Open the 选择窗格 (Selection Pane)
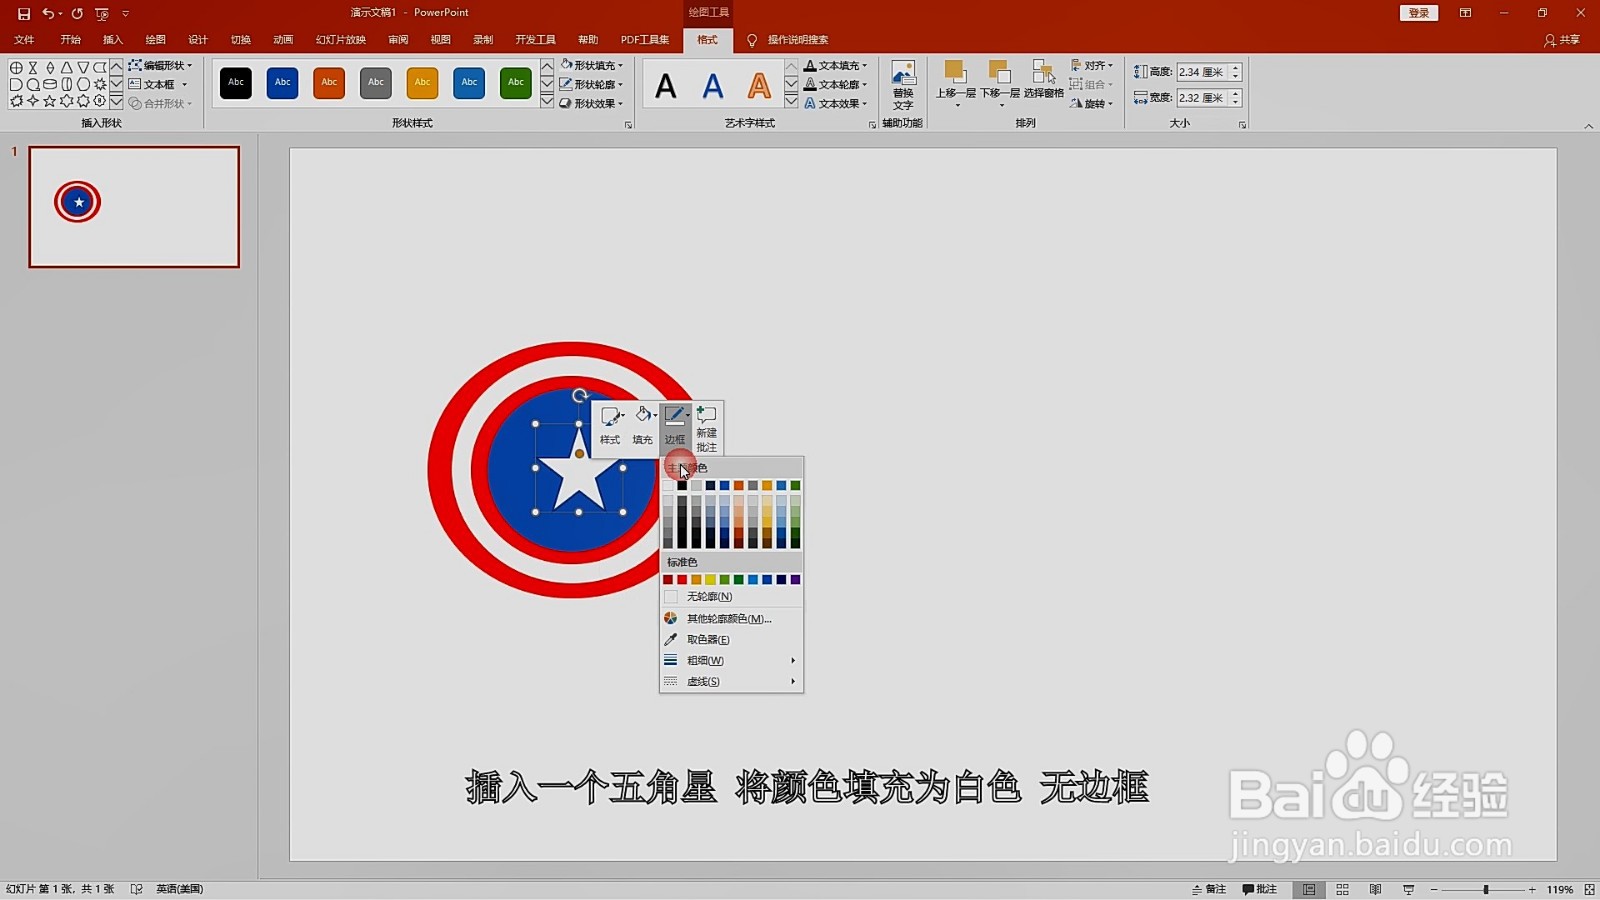1600x900 pixels. coord(1043,80)
